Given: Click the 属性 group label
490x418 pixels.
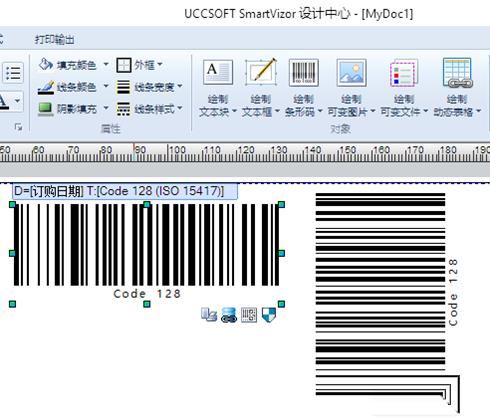Looking at the screenshot, I should [x=110, y=129].
